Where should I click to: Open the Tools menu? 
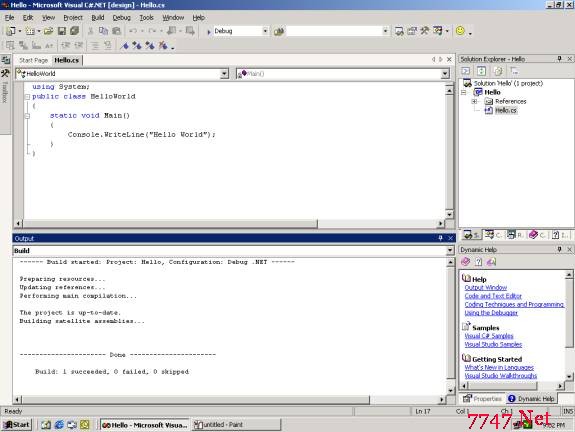coord(146,18)
